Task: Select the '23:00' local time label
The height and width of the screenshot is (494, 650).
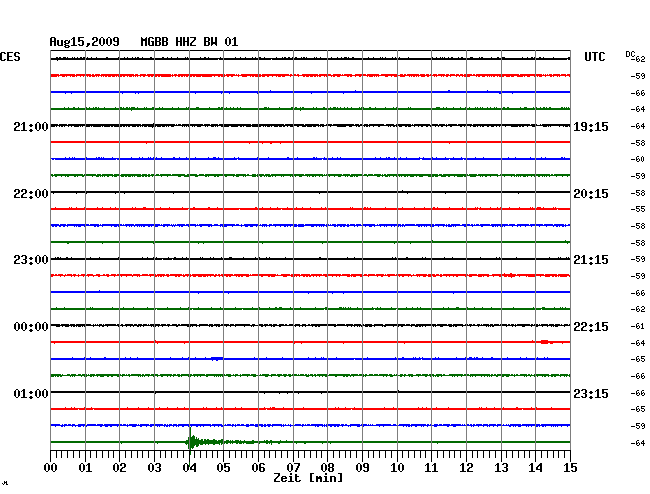Action: coord(31,260)
